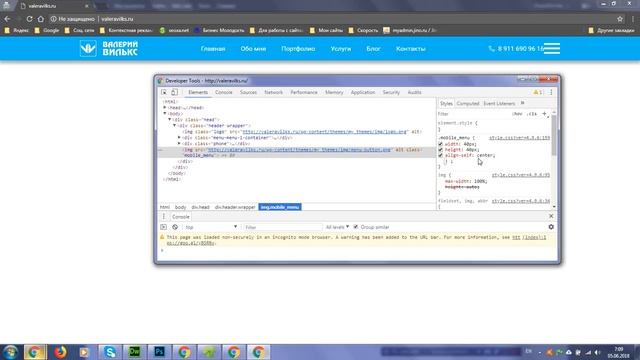The height and width of the screenshot is (360, 640).
Task: Collapse the body element node
Action: (165, 113)
